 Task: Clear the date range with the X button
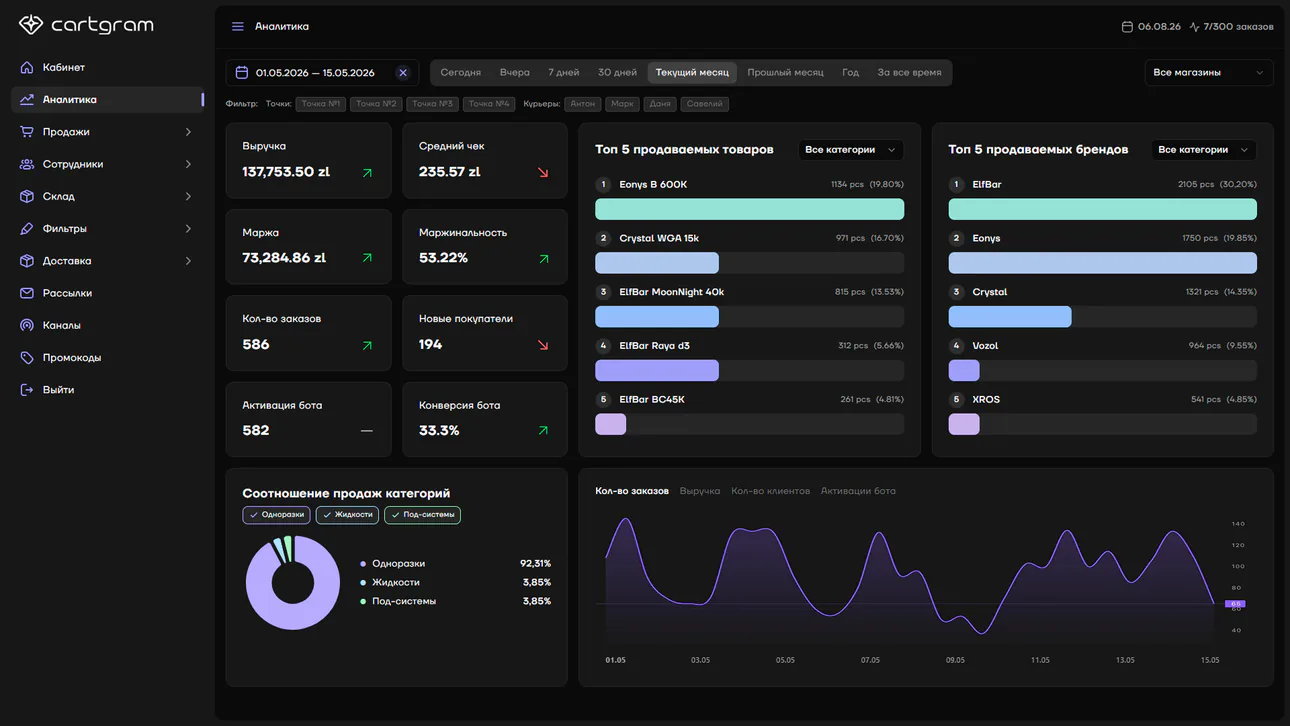(403, 73)
